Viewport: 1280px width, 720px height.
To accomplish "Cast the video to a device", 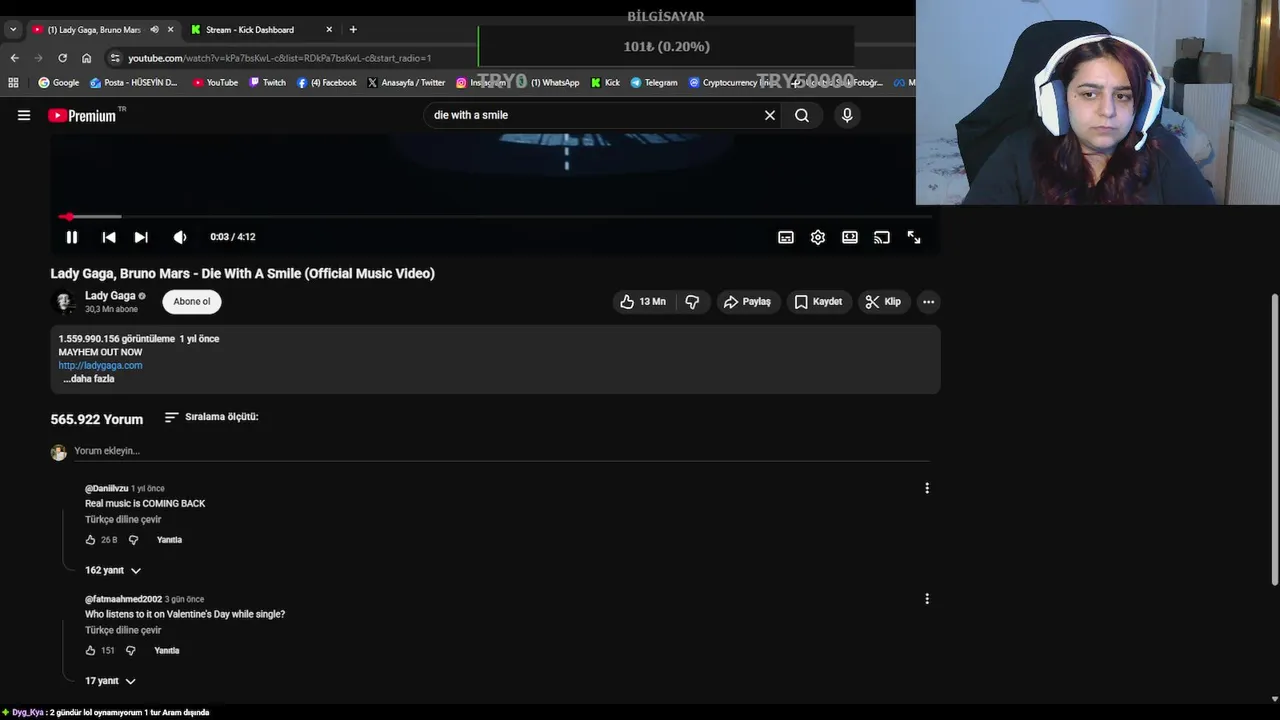I will [882, 237].
